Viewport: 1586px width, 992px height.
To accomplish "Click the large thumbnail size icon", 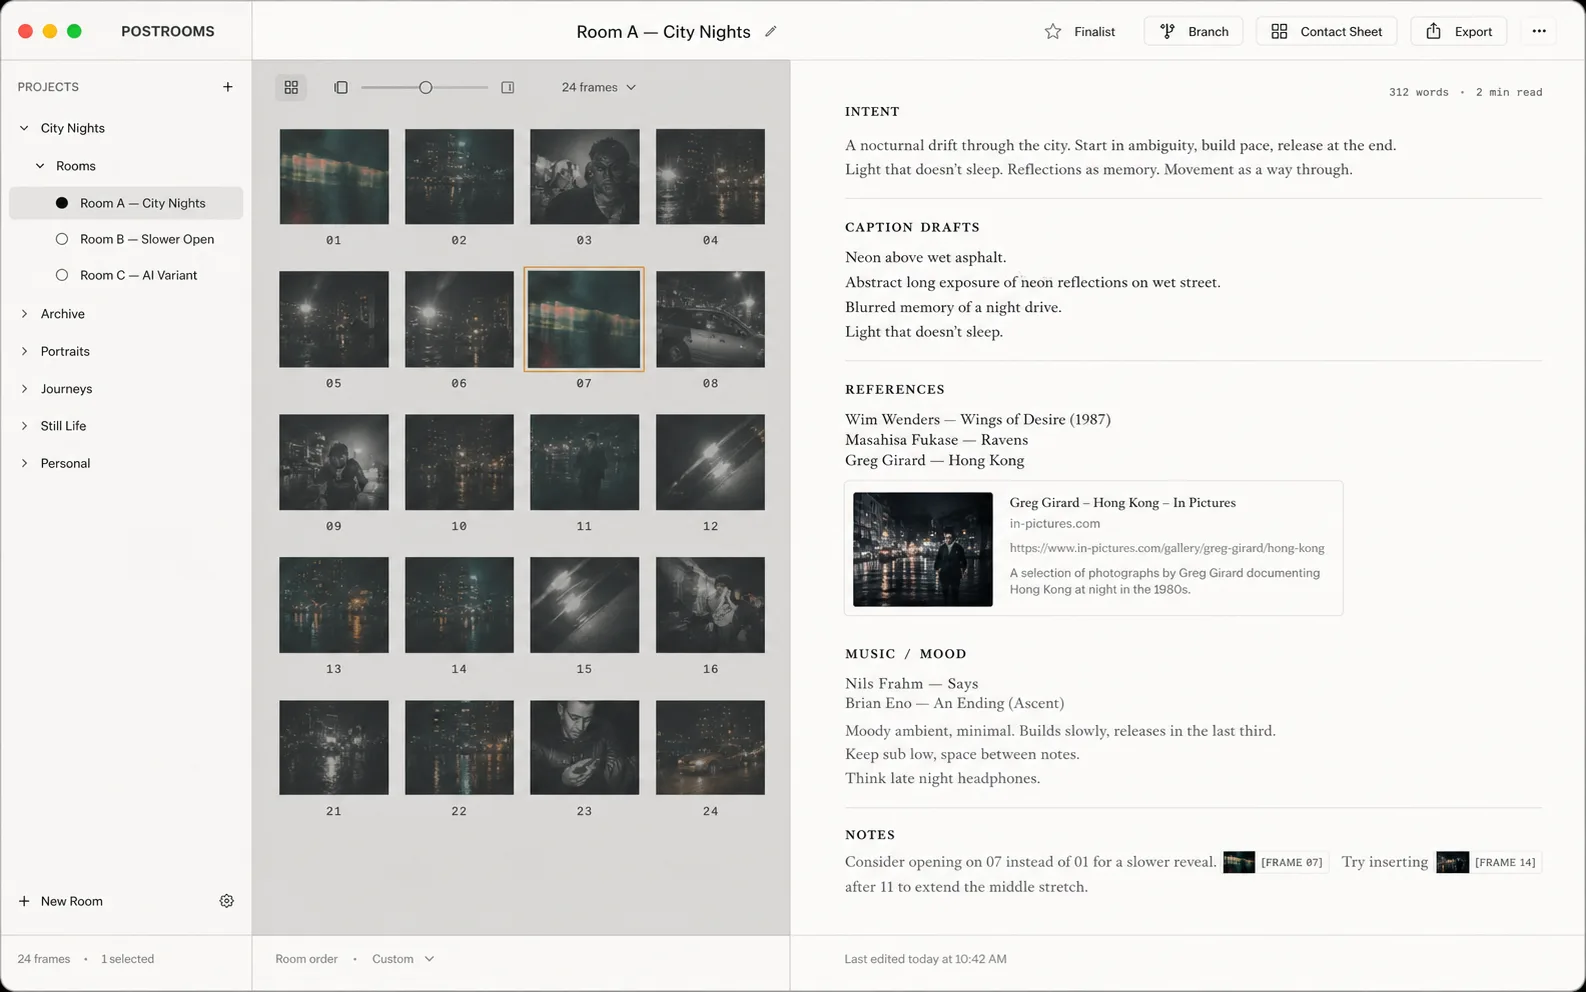I will pyautogui.click(x=508, y=87).
